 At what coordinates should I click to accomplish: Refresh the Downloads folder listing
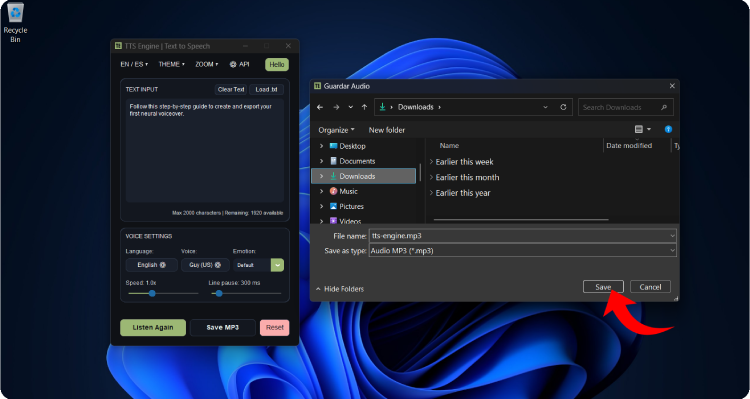click(x=563, y=107)
